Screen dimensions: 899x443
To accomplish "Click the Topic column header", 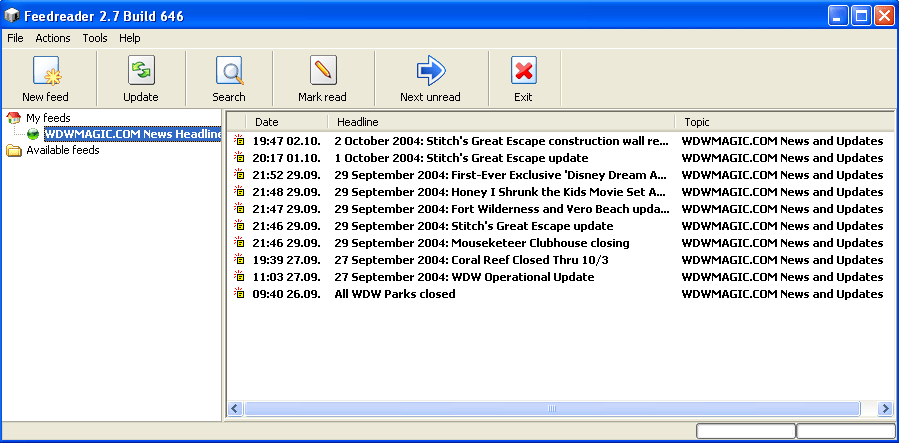I will point(697,122).
